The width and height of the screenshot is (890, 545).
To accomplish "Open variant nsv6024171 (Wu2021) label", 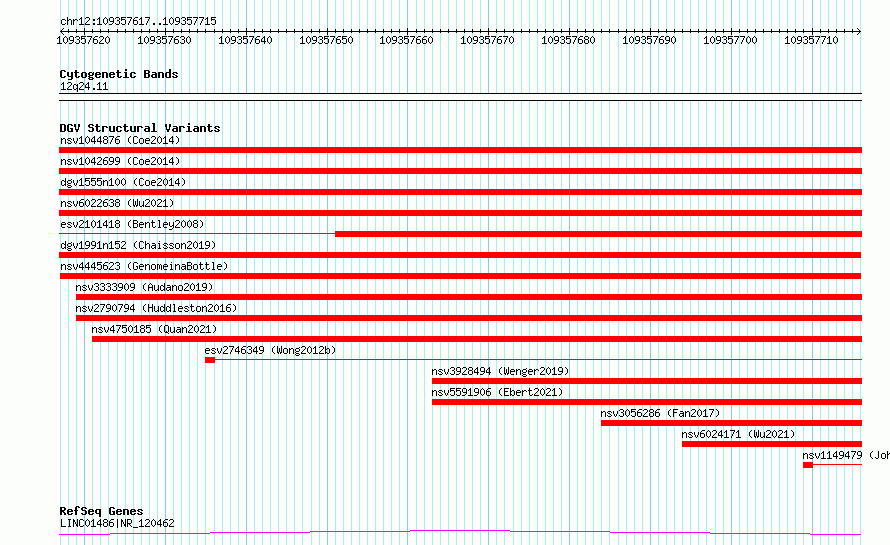I will pyautogui.click(x=738, y=434).
